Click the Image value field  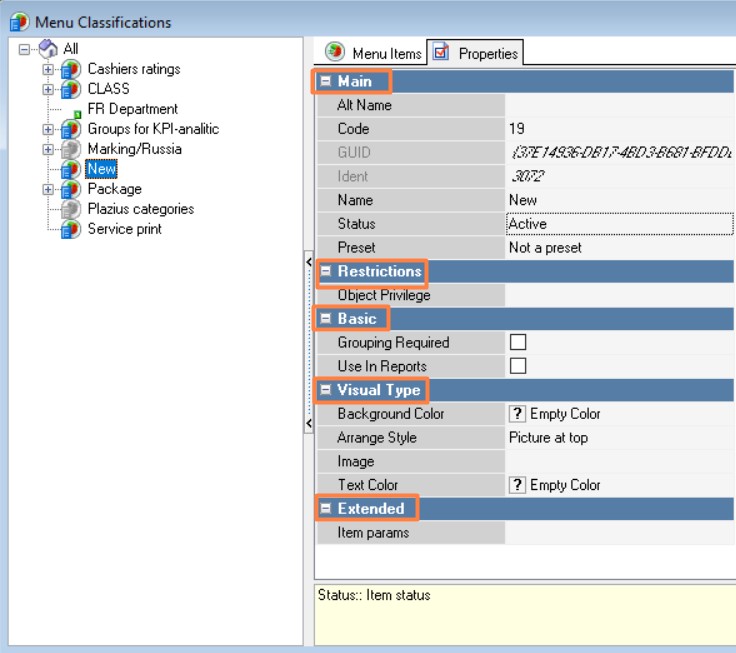point(620,461)
